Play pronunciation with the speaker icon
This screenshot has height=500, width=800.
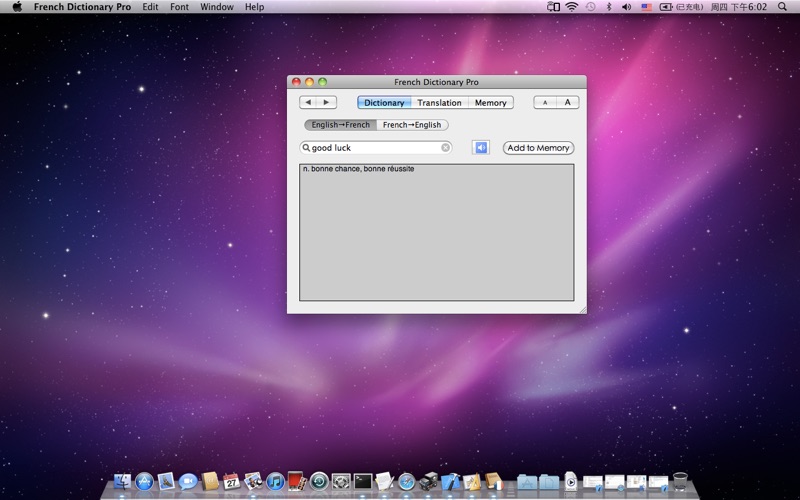coord(481,147)
